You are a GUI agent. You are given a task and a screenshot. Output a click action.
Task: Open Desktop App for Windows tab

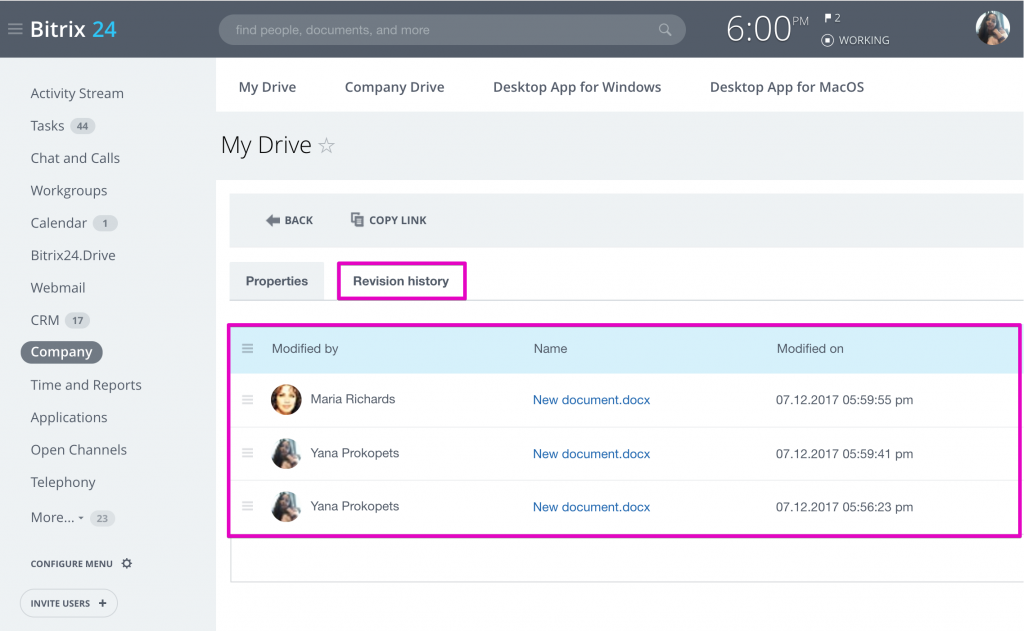click(577, 87)
